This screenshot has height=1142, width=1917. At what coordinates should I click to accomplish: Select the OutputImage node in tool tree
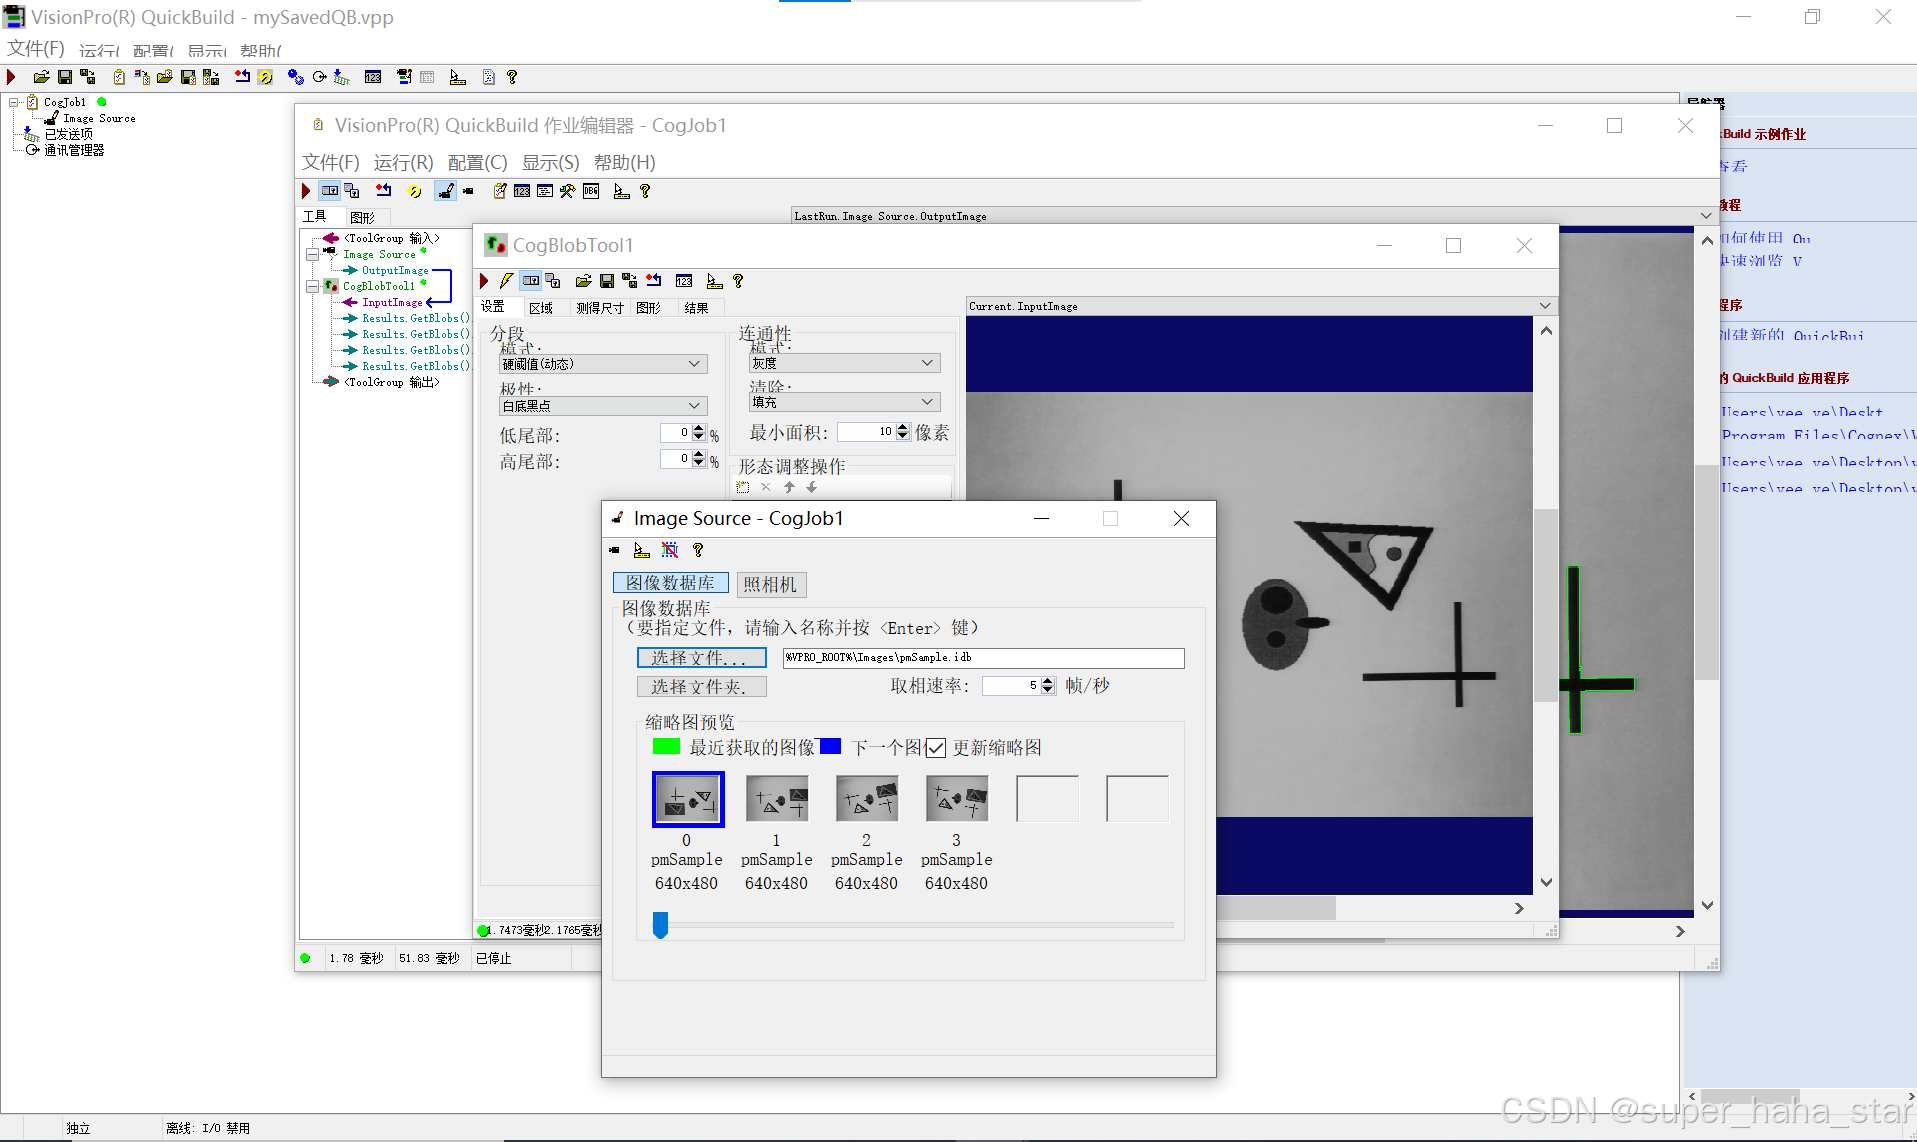click(395, 270)
